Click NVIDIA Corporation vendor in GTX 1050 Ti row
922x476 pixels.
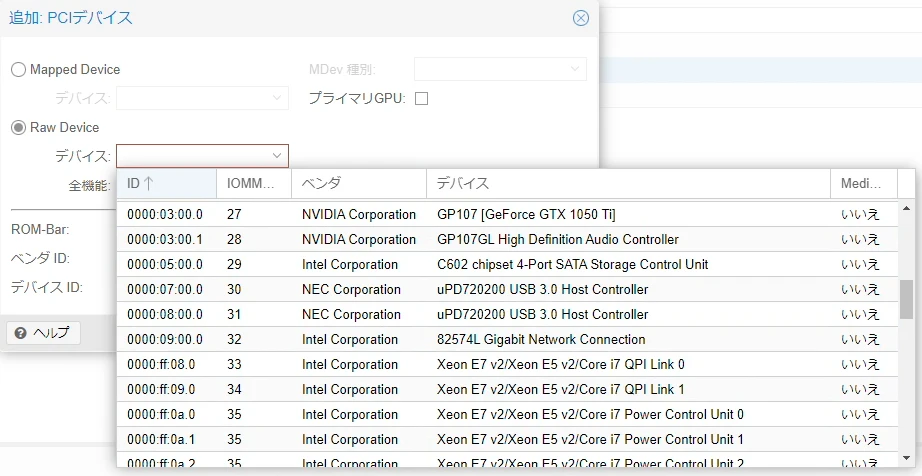pos(359,214)
